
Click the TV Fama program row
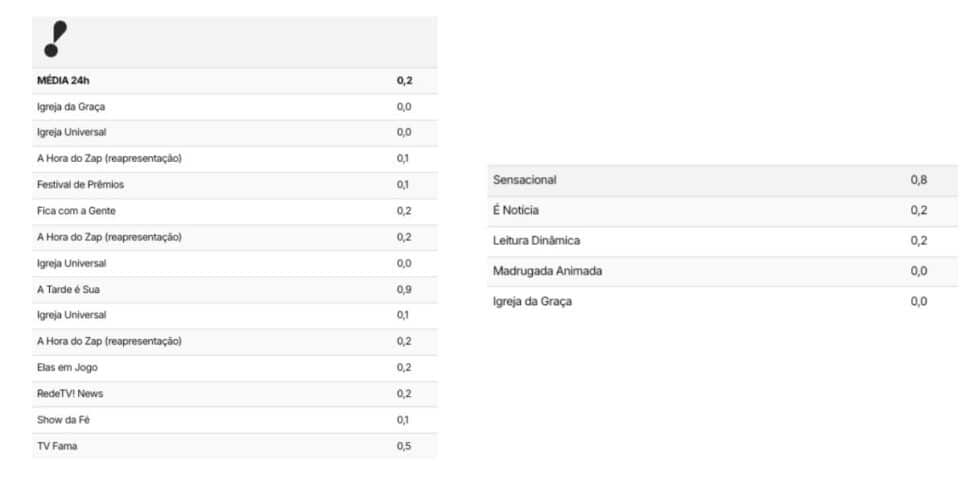click(x=235, y=446)
